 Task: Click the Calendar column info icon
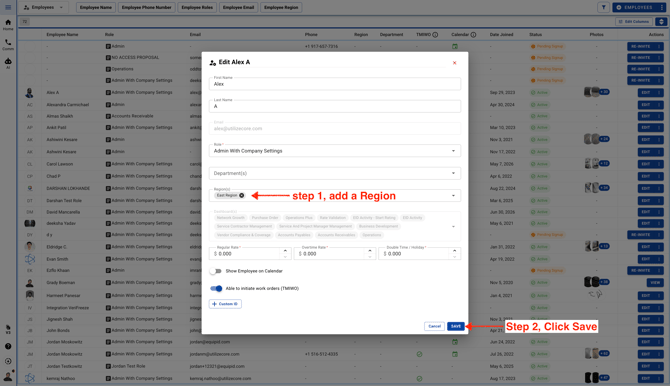473,35
